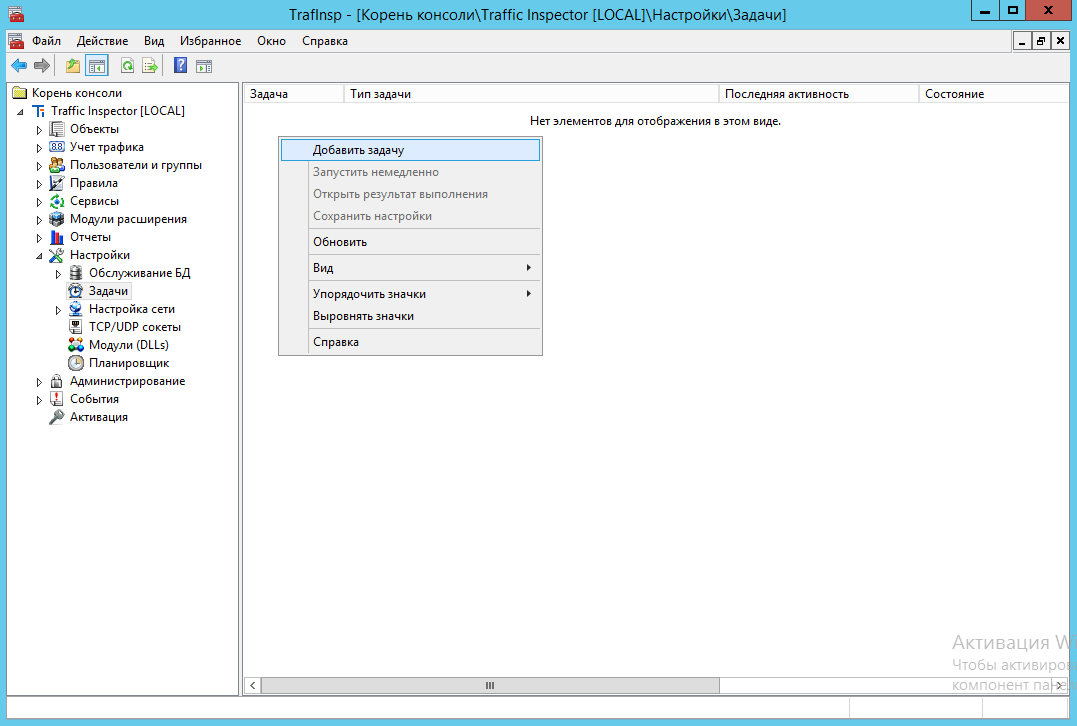The image size is (1077, 726).
Task: Open the Избранное menu
Action: [x=210, y=41]
